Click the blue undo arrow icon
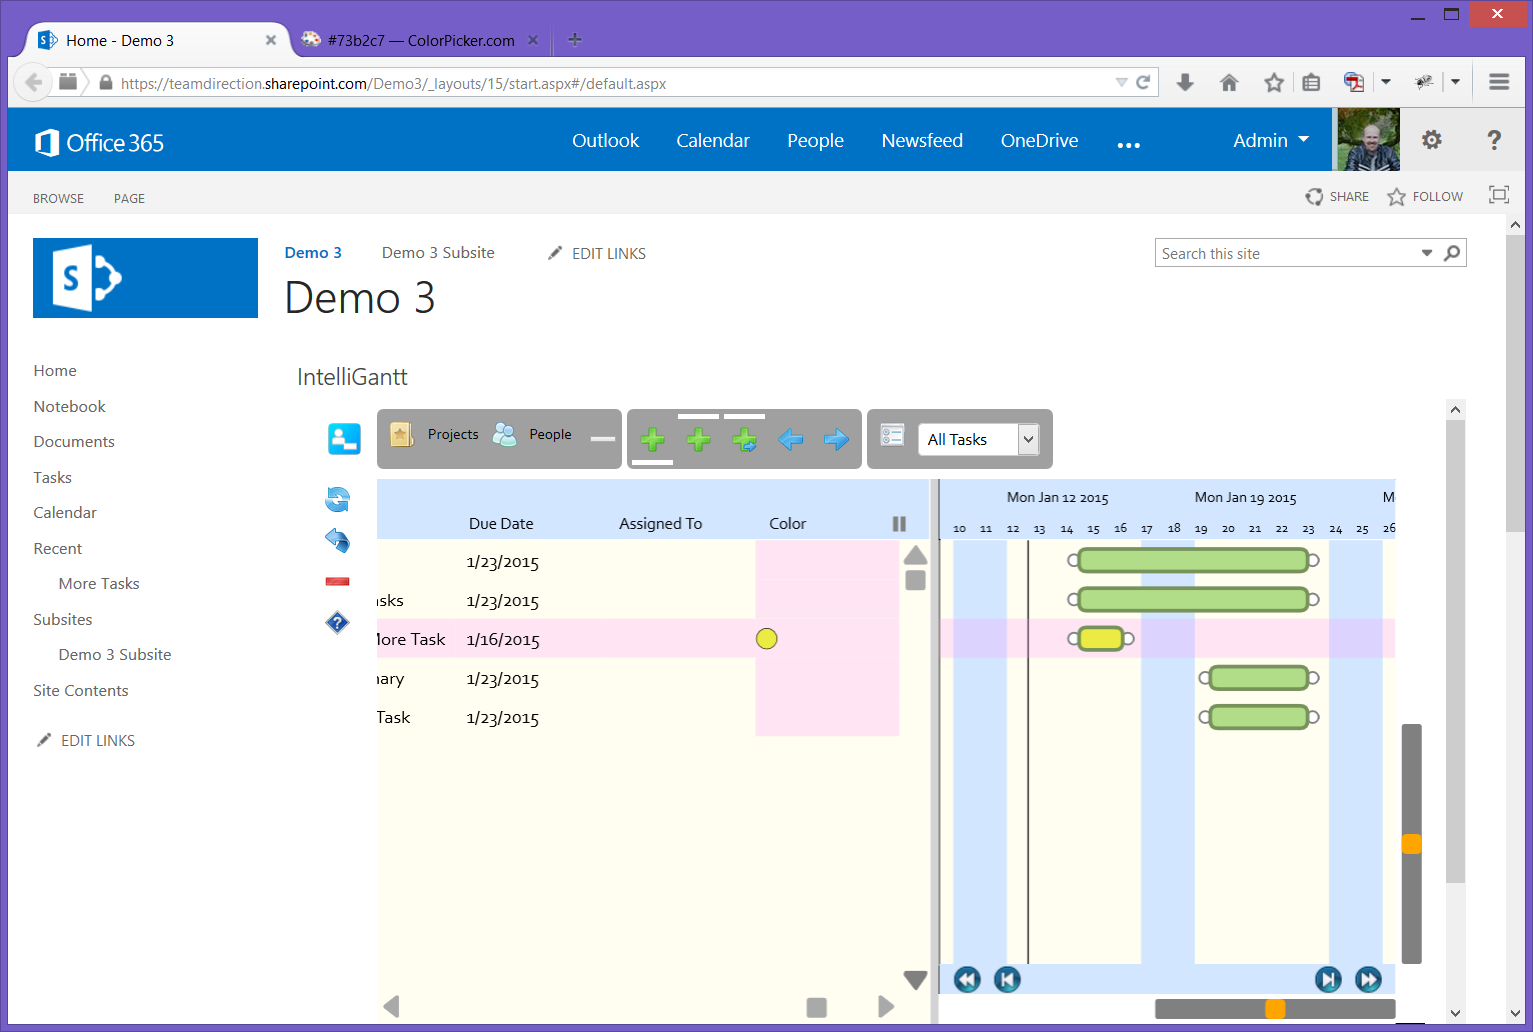Viewport: 1533px width, 1032px height. pos(338,540)
